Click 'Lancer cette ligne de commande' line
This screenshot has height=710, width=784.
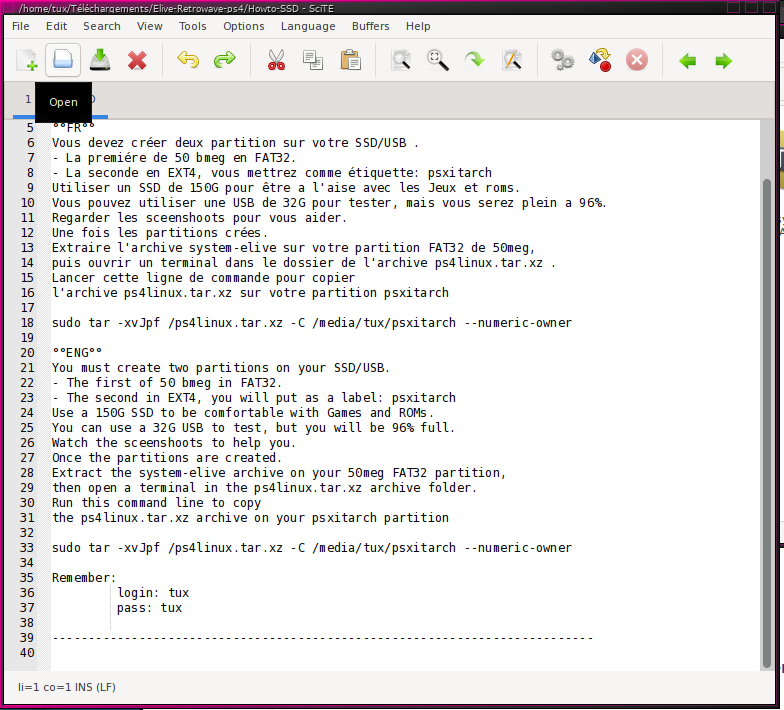click(x=204, y=278)
